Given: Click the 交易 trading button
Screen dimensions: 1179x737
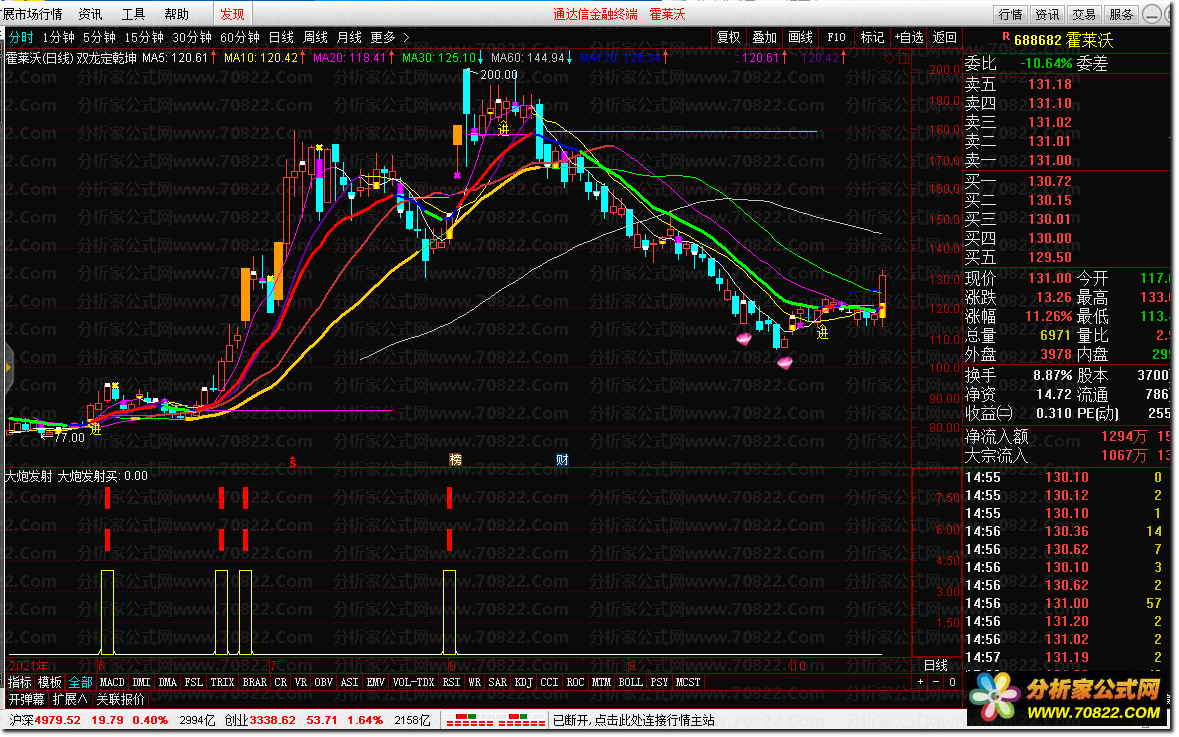Looking at the screenshot, I should (x=1084, y=14).
